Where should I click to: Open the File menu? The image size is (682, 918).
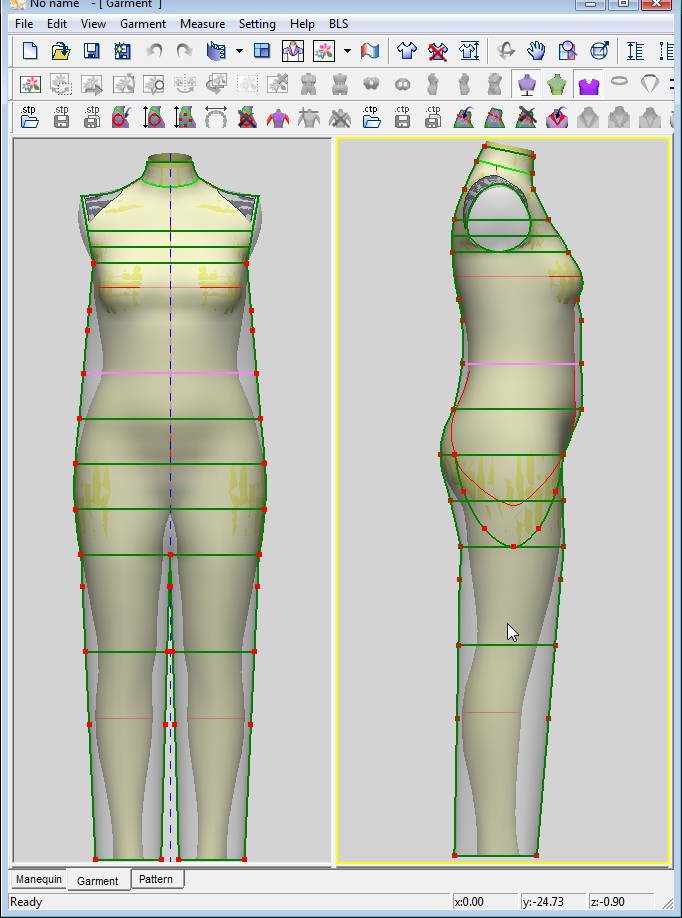pos(24,24)
